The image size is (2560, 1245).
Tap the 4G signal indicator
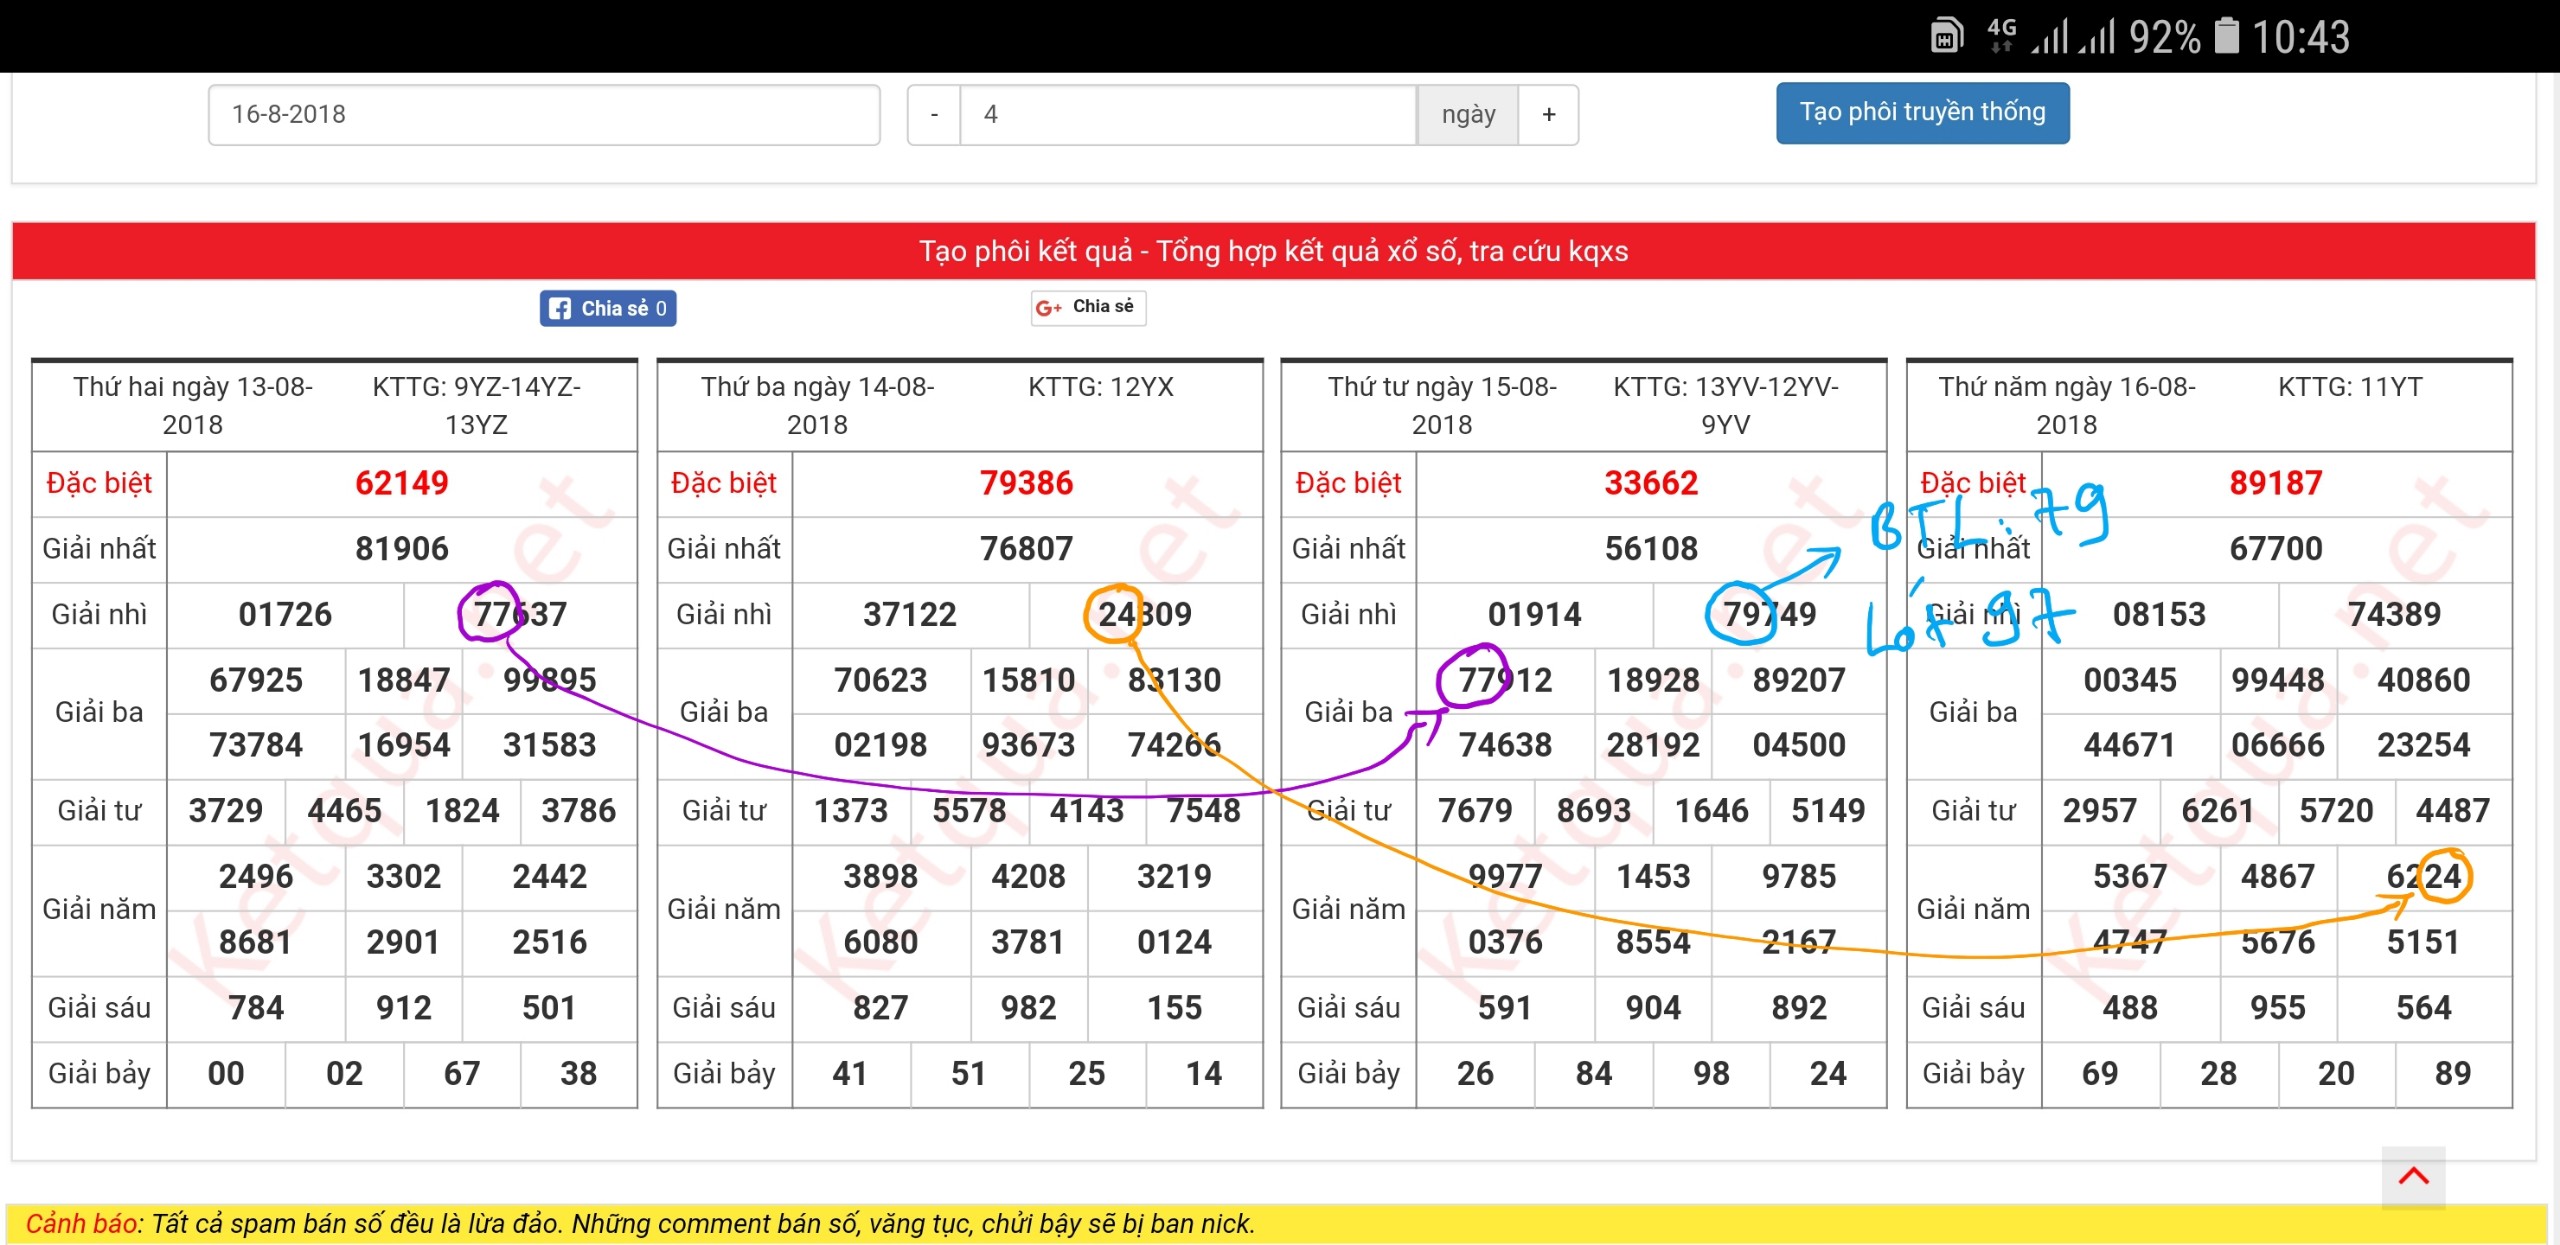click(2001, 35)
